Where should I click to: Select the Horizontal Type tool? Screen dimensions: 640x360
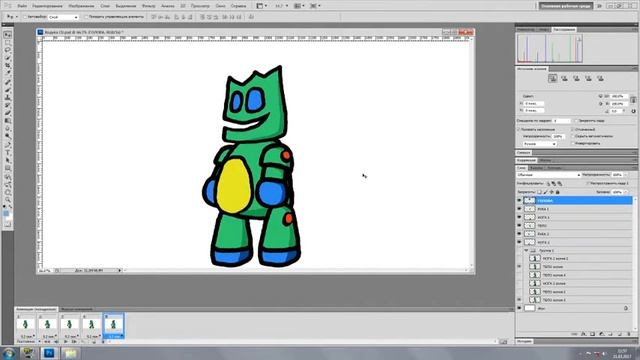pos(7,153)
